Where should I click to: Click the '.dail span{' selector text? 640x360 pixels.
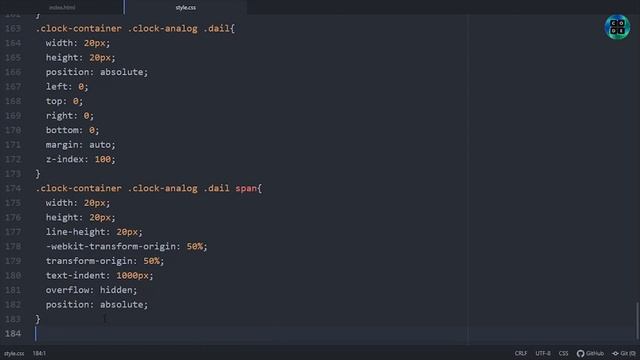[x=233, y=188]
